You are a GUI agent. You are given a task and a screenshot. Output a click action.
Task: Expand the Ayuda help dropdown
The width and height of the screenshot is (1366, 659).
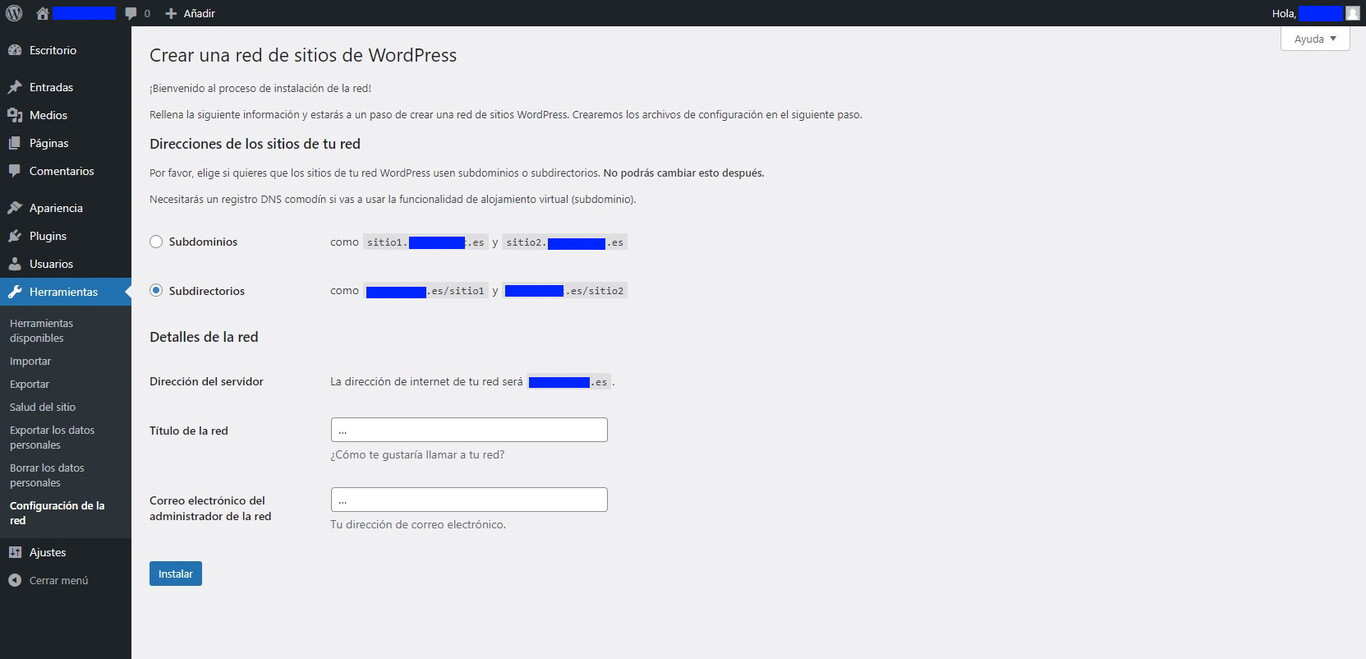click(1315, 39)
